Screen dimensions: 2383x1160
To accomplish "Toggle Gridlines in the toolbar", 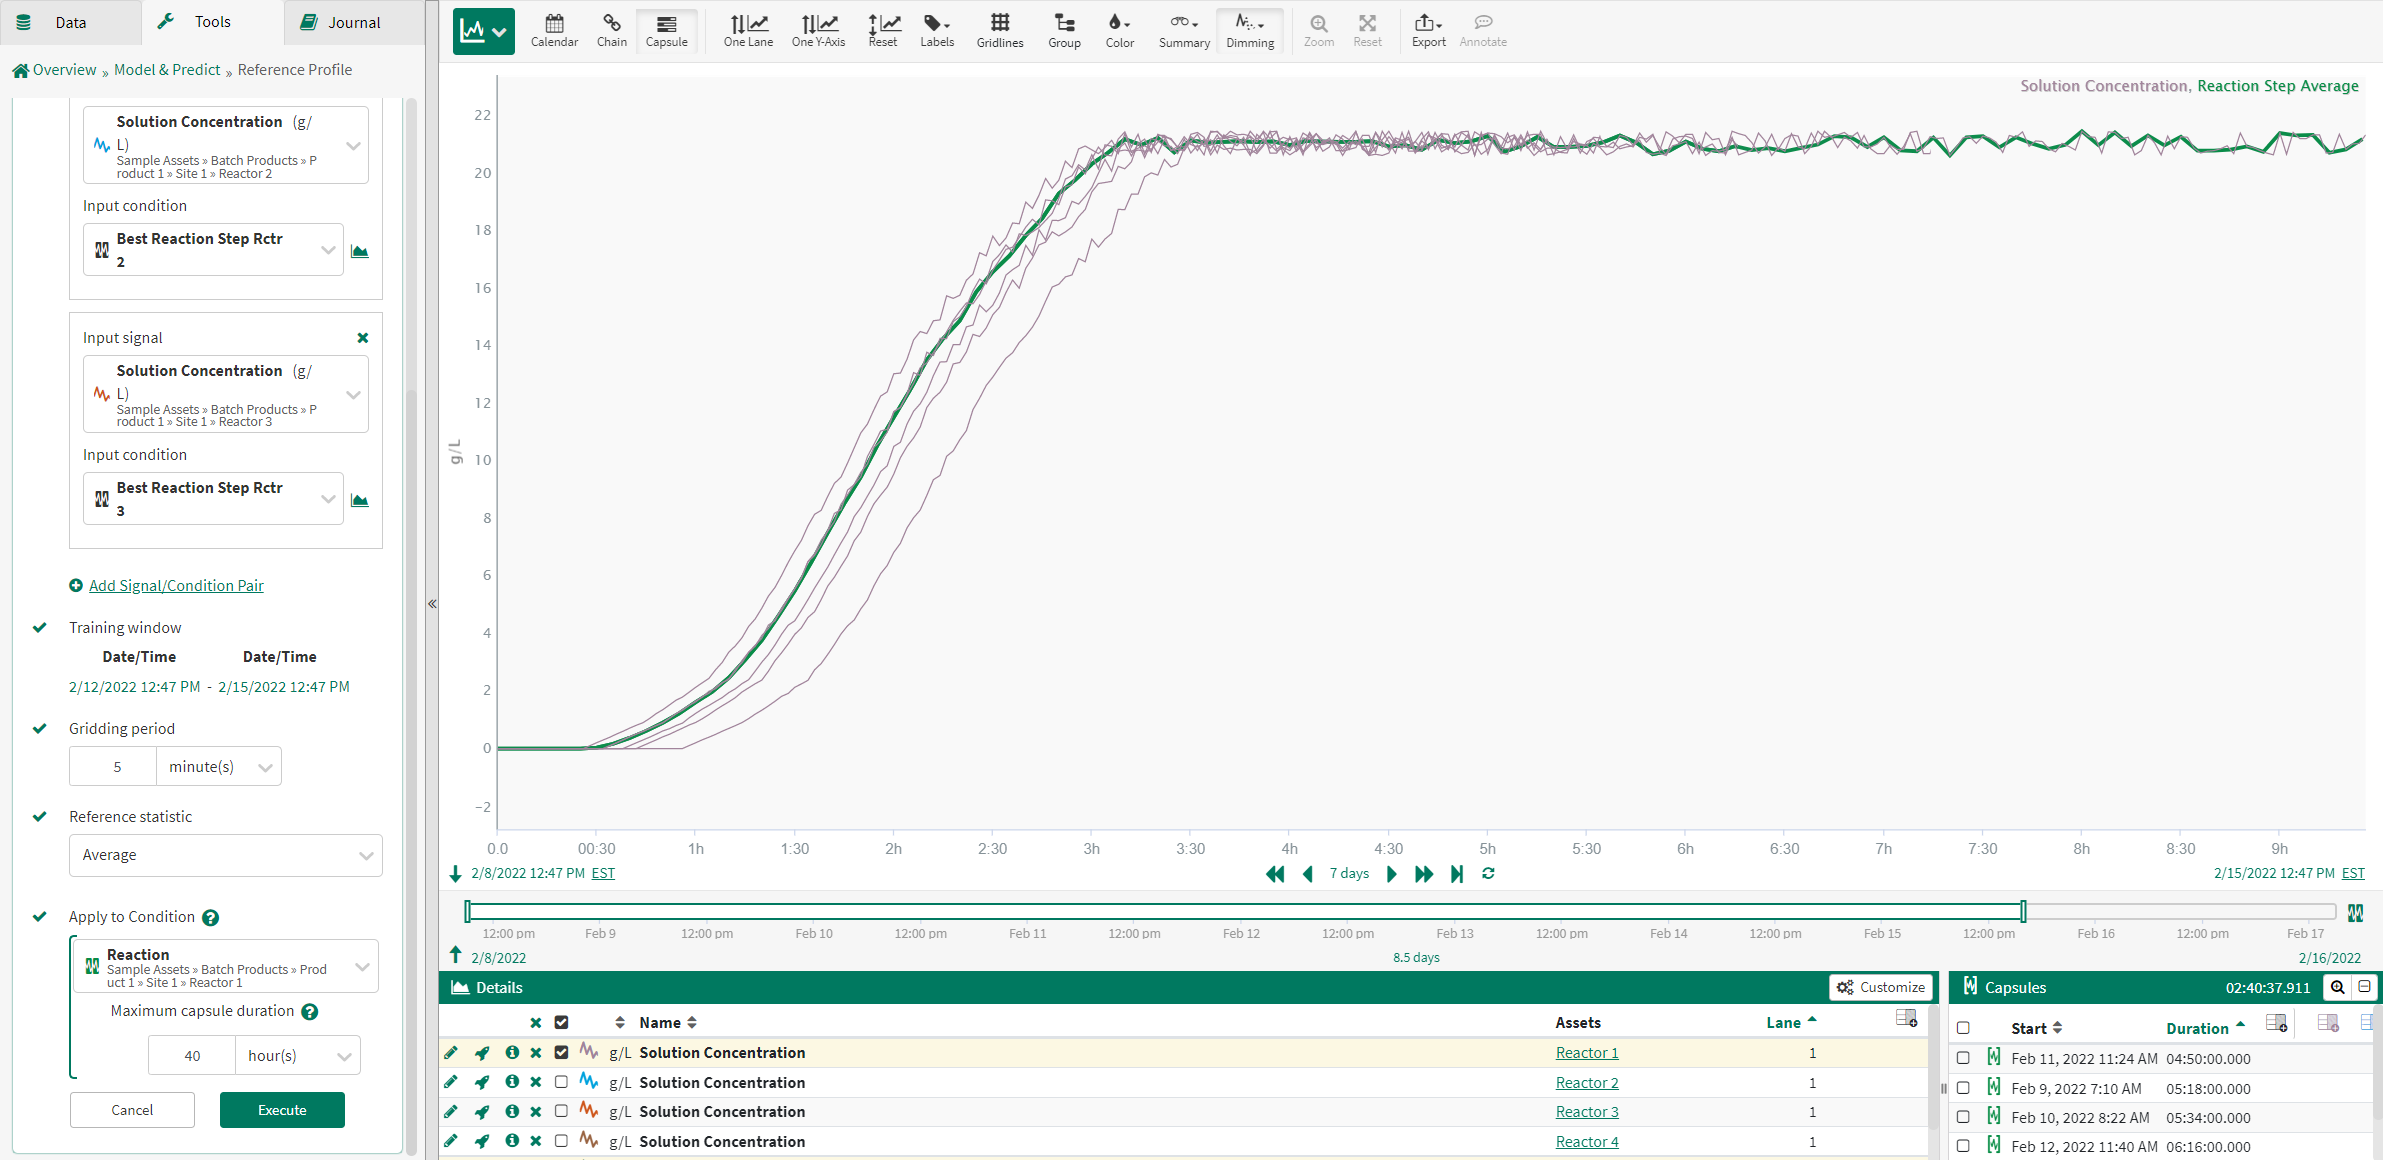I will click(999, 30).
